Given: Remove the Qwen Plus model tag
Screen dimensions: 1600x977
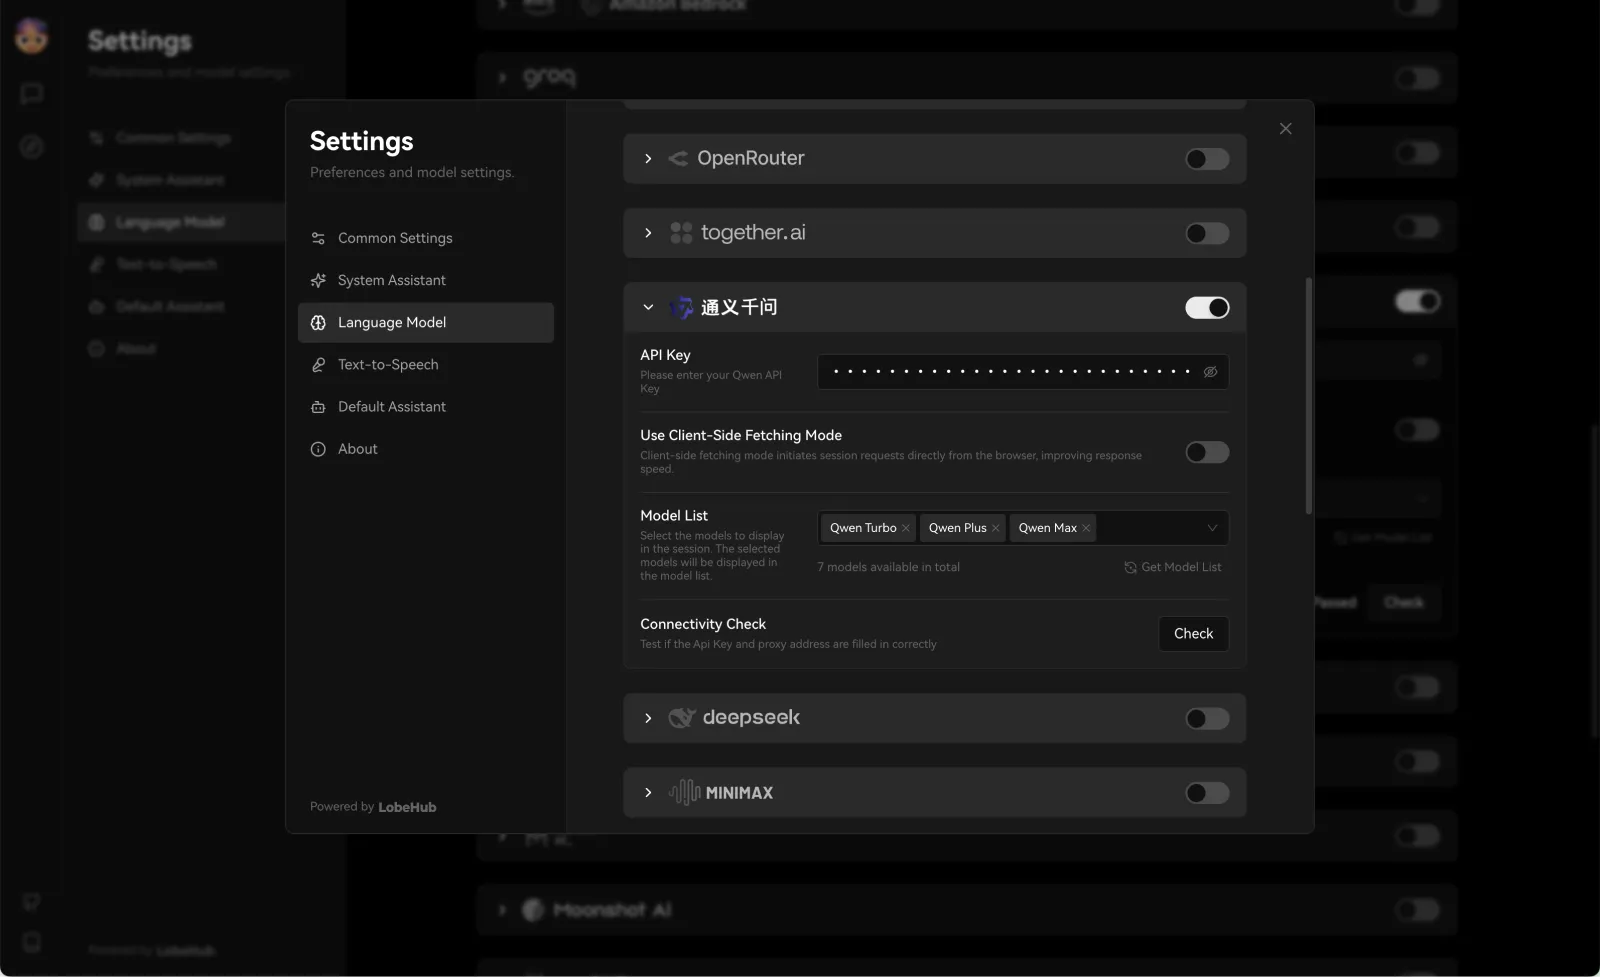Looking at the screenshot, I should point(995,528).
